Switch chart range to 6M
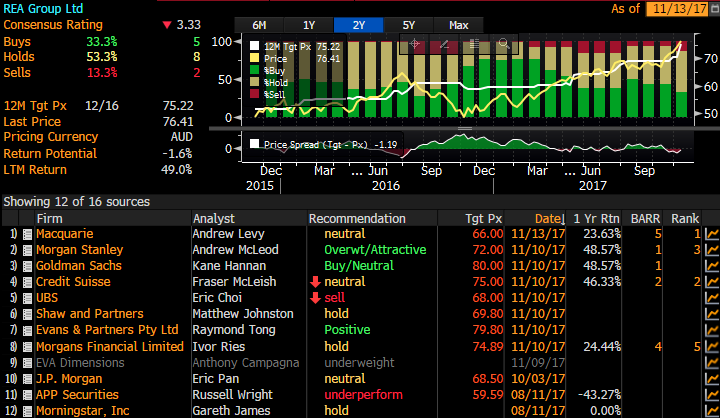The height and width of the screenshot is (418, 720). pos(259,25)
